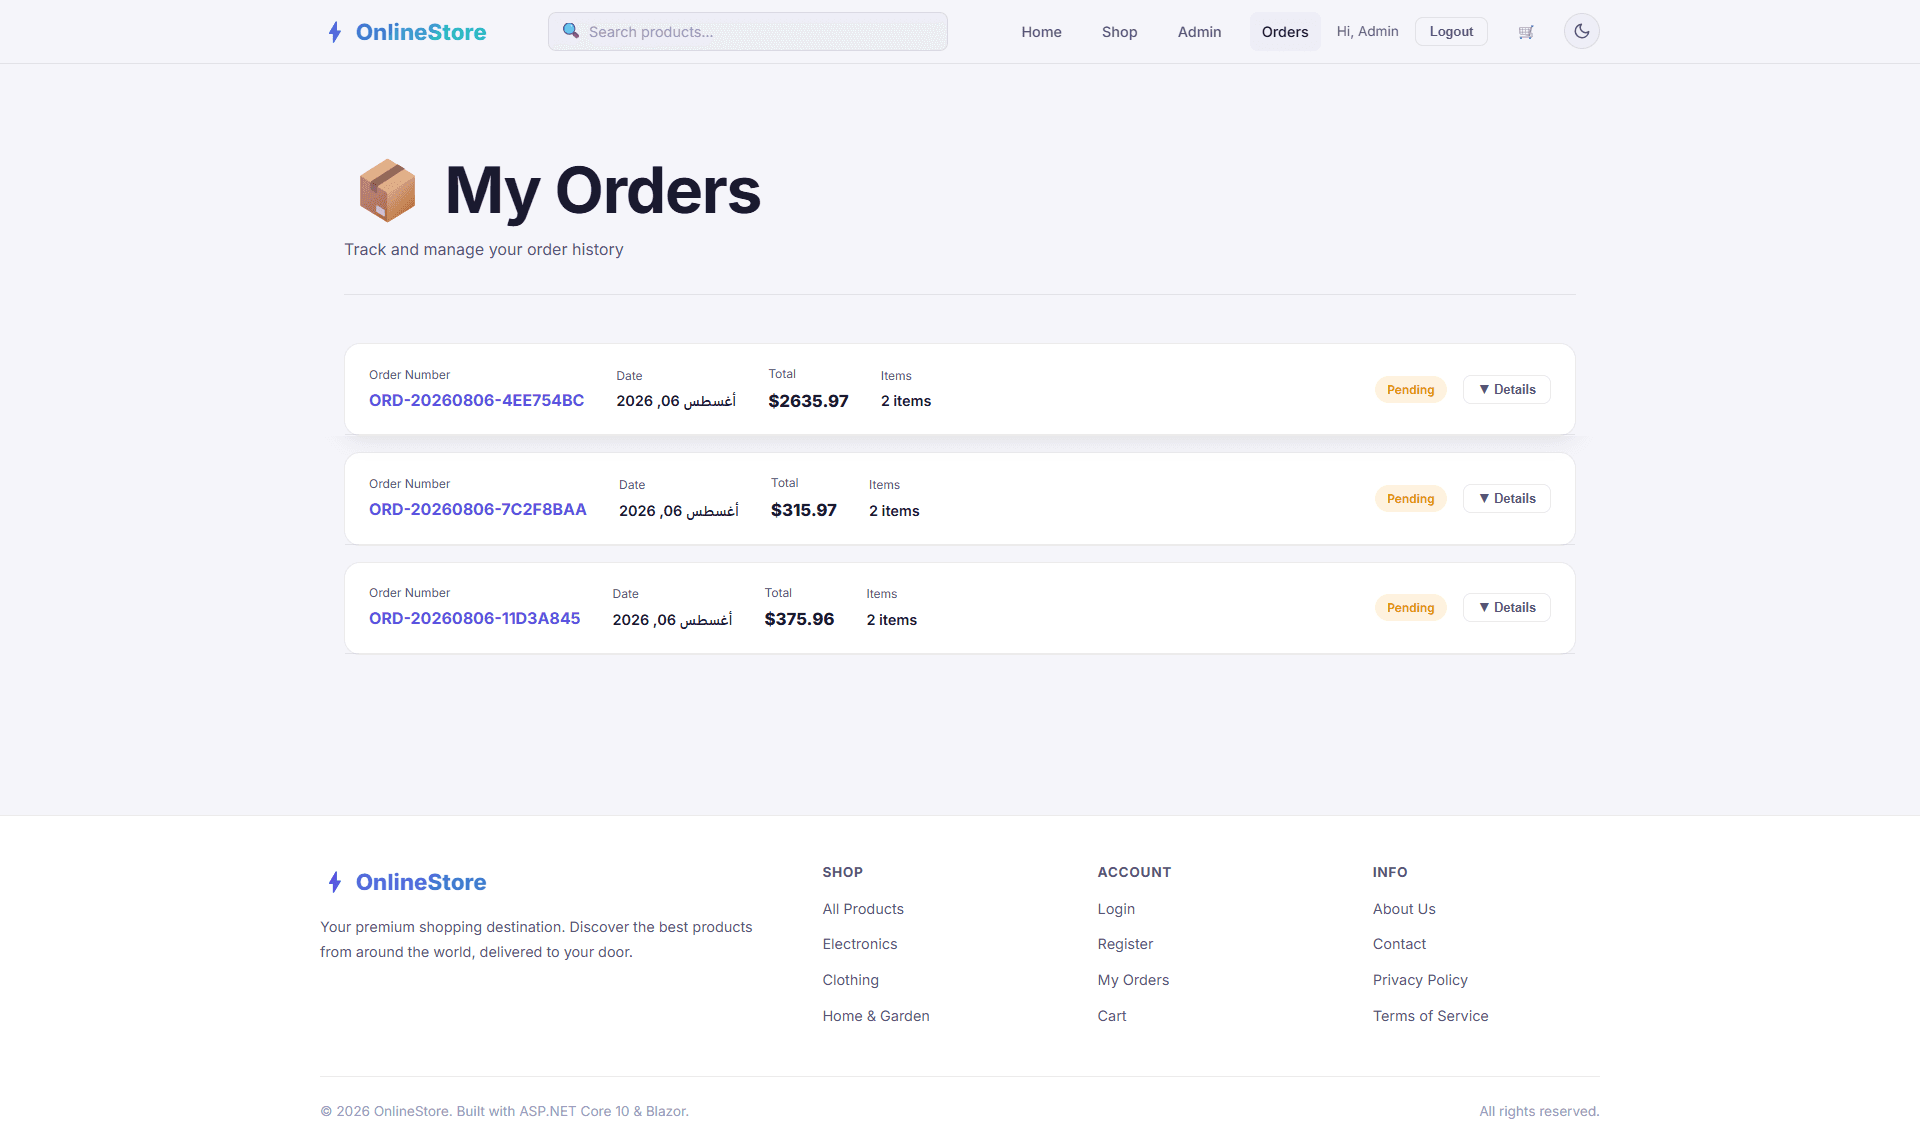
Task: Click the total $375.96
Action: point(799,619)
